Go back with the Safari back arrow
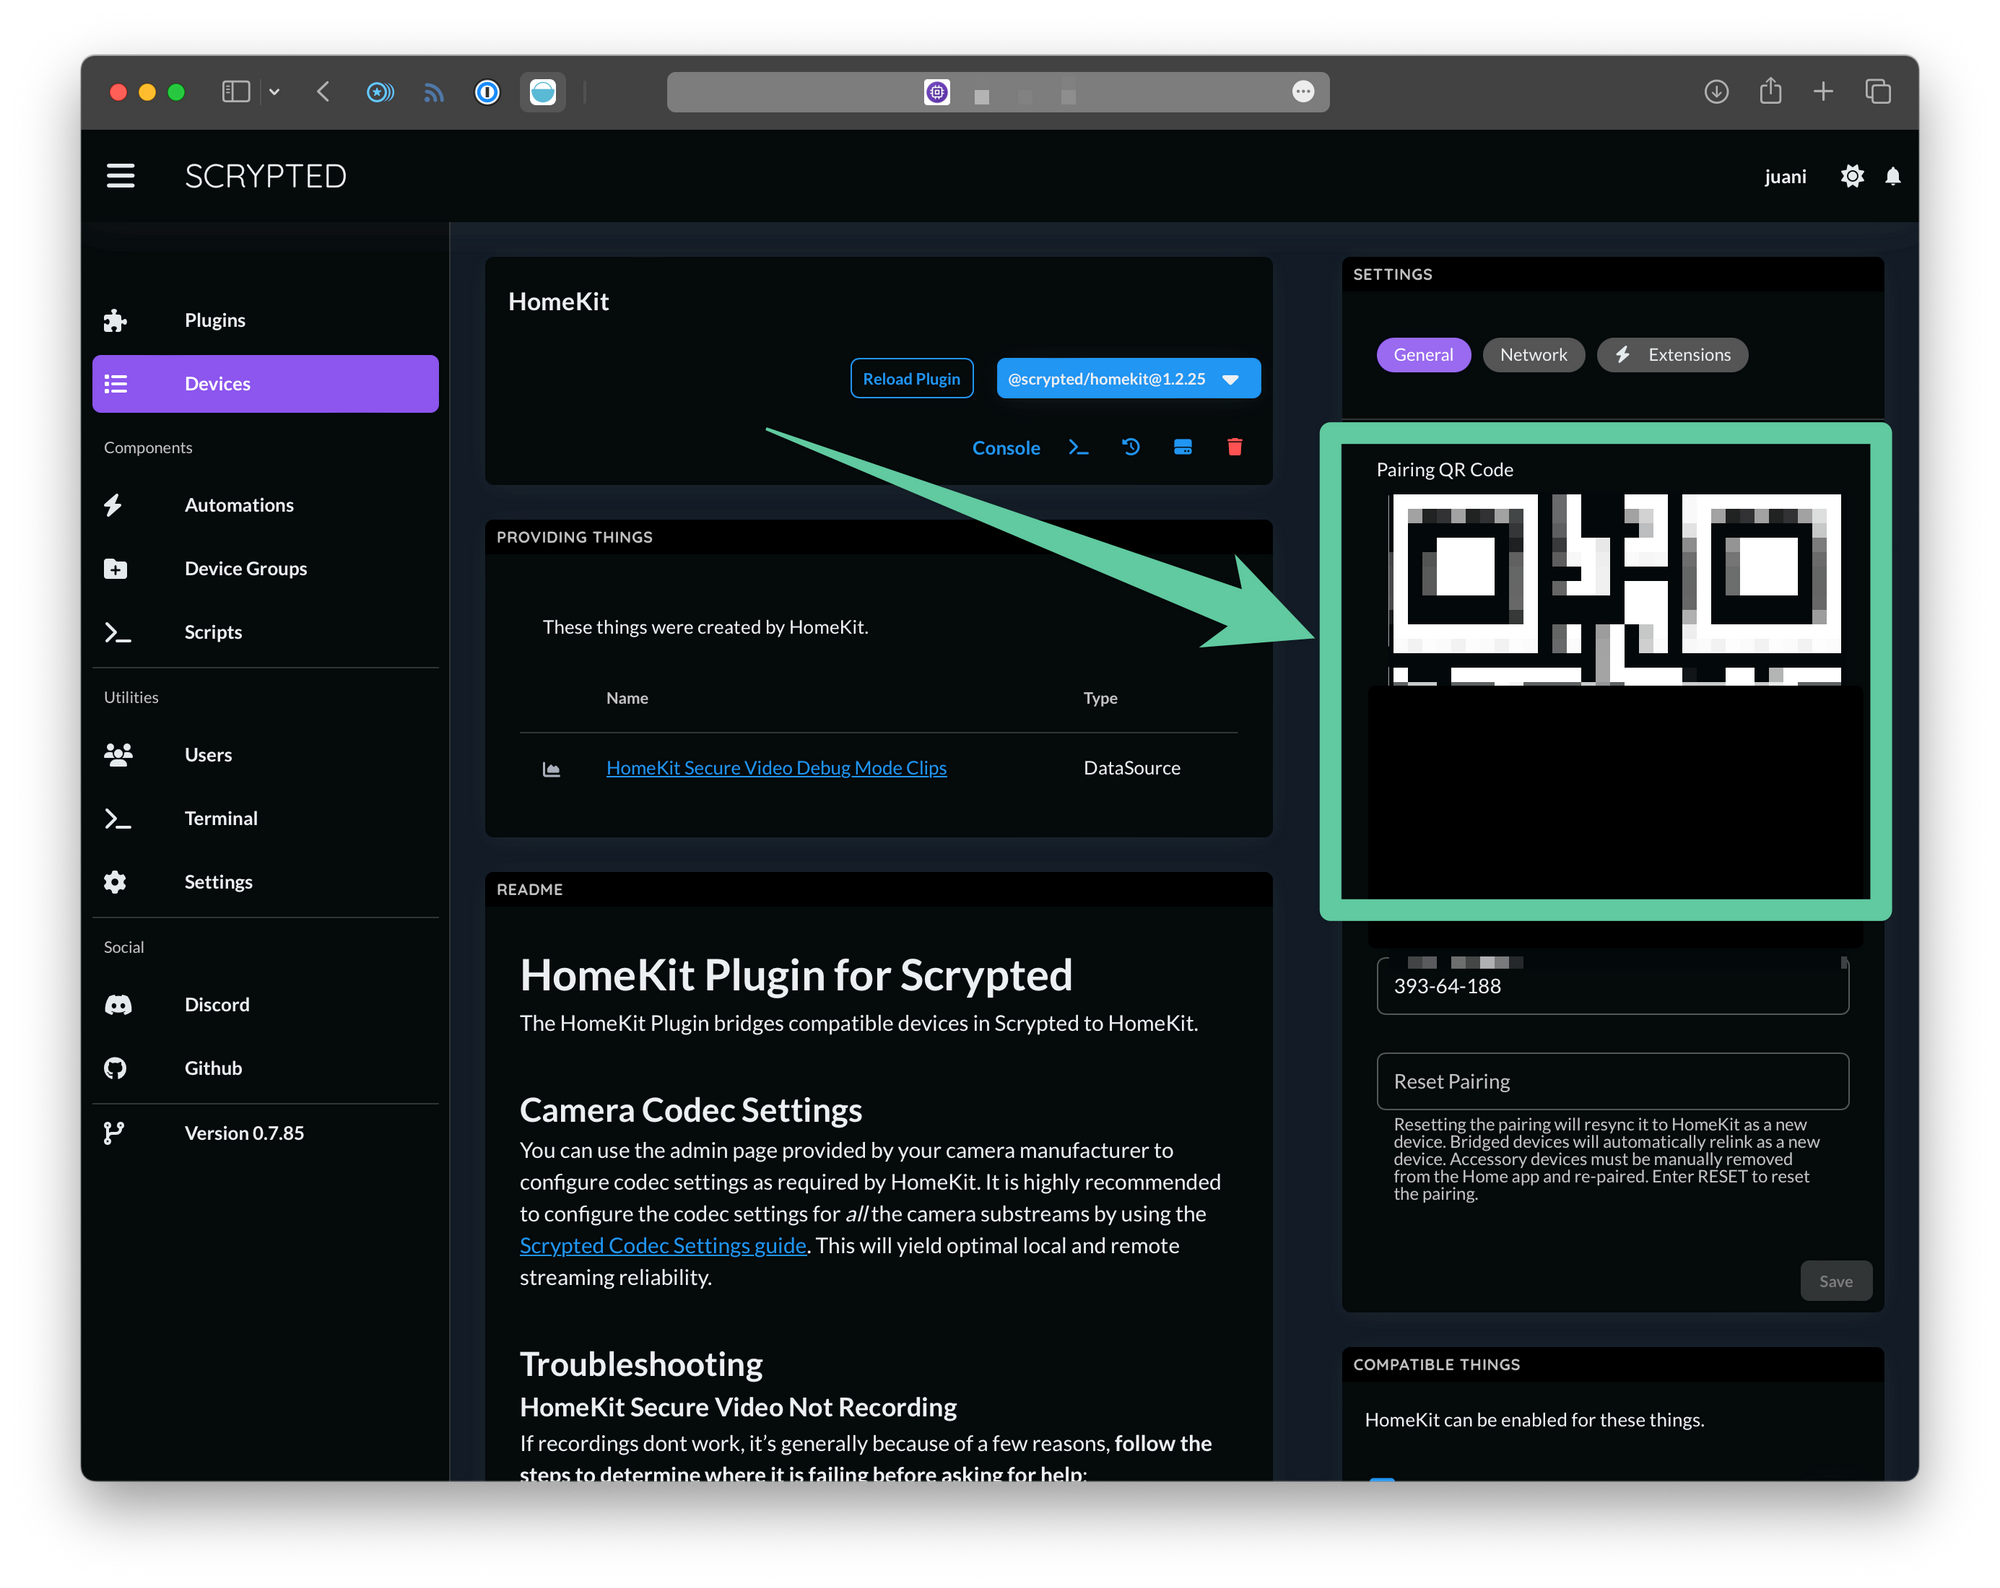The width and height of the screenshot is (2000, 1588). [x=323, y=92]
